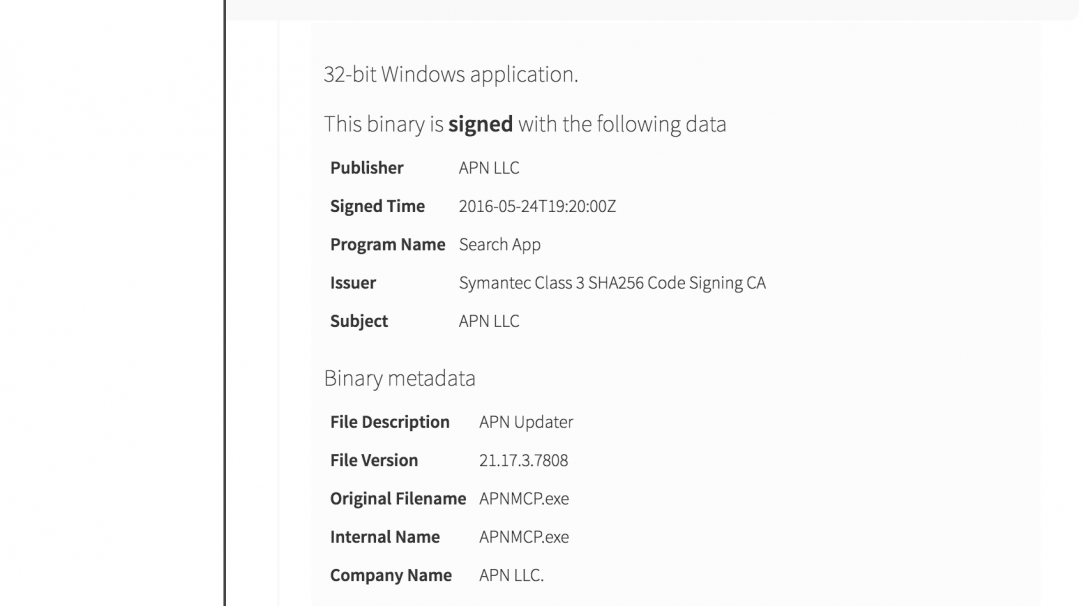
Task: Click the Symantec Class 3 SHA256 issuer value
Action: pyautogui.click(x=612, y=283)
